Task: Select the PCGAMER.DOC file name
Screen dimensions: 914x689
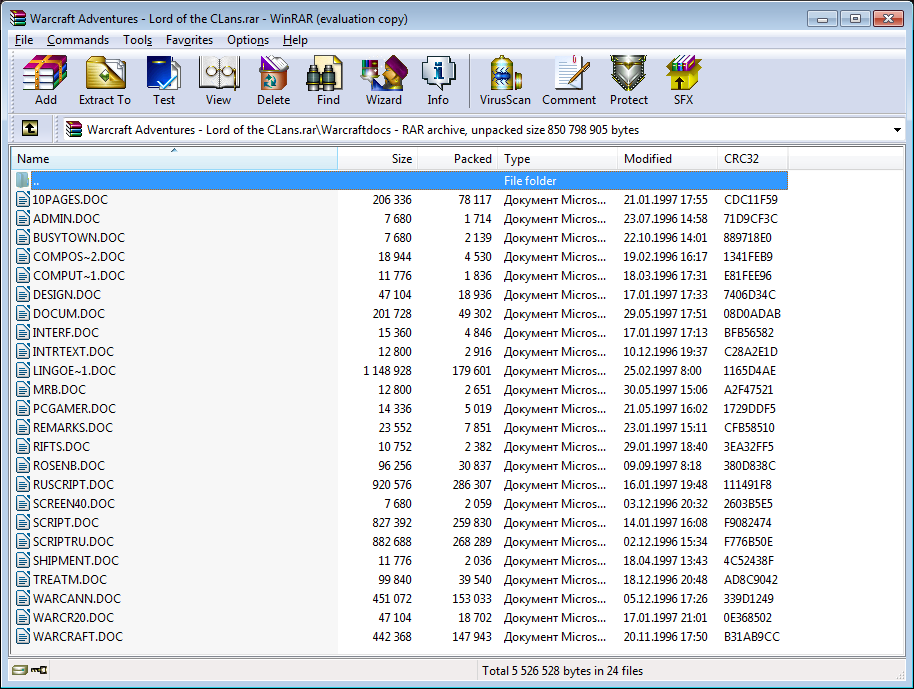Action: point(74,409)
